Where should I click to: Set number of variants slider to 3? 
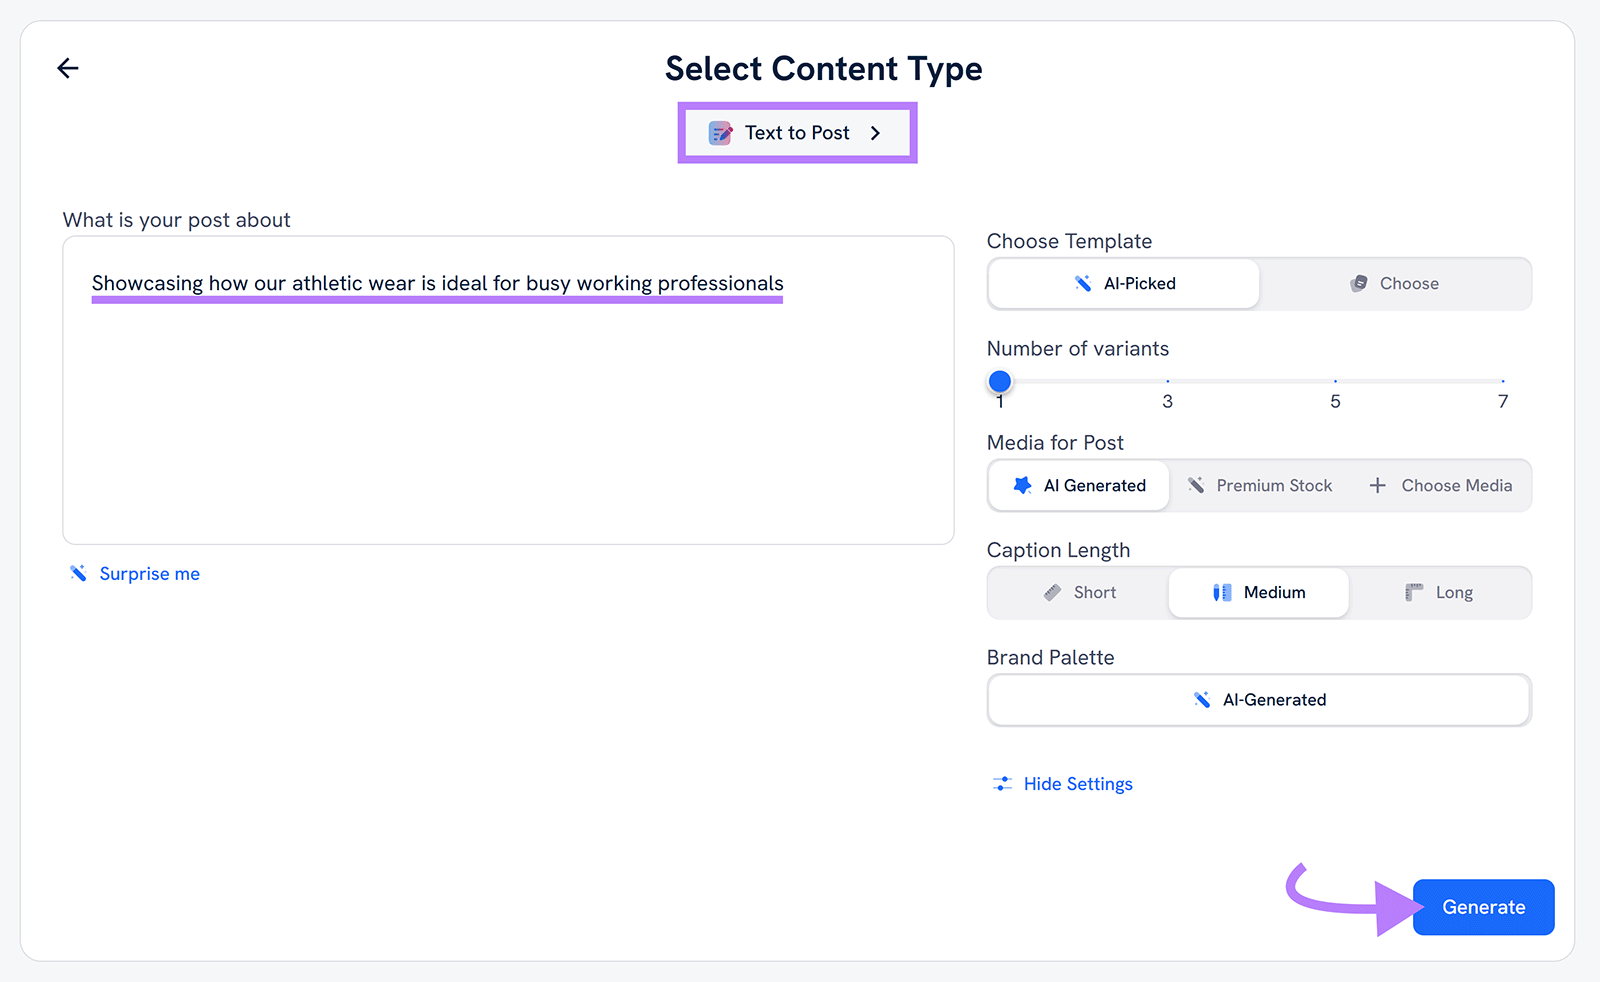click(x=1167, y=381)
